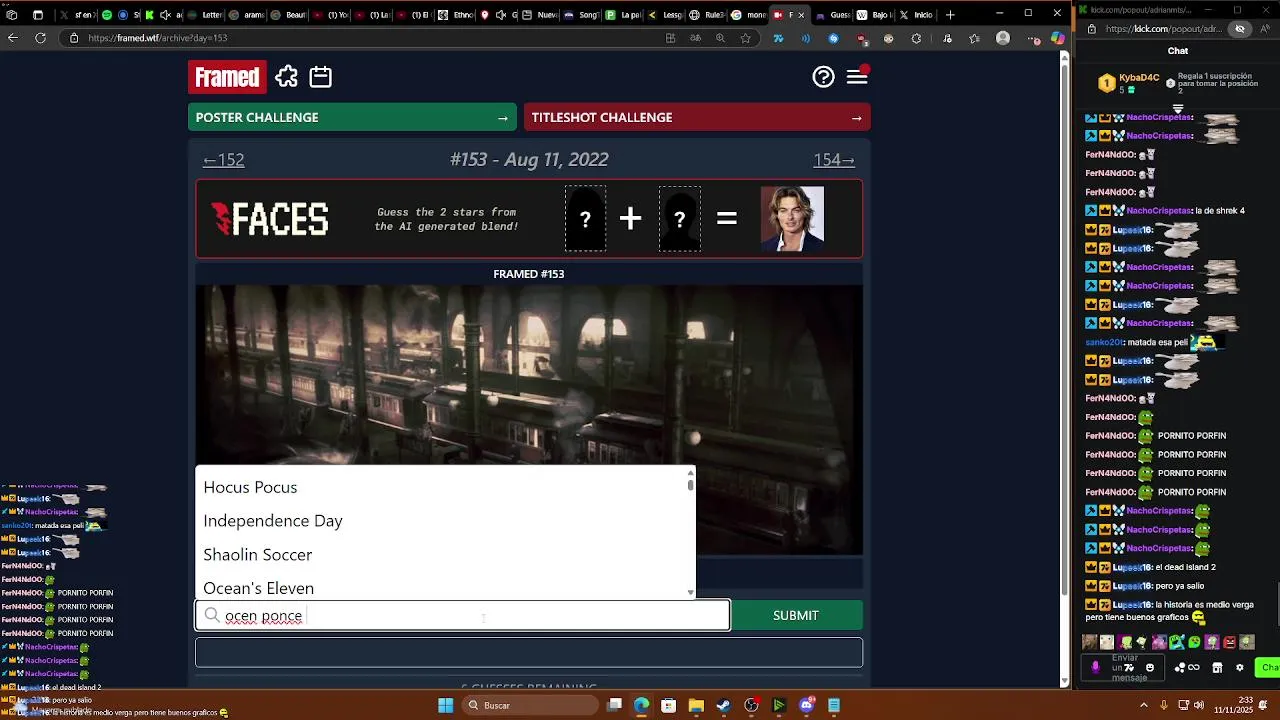The height and width of the screenshot is (720, 1280).
Task: Open the help question mark icon
Action: pos(823,77)
